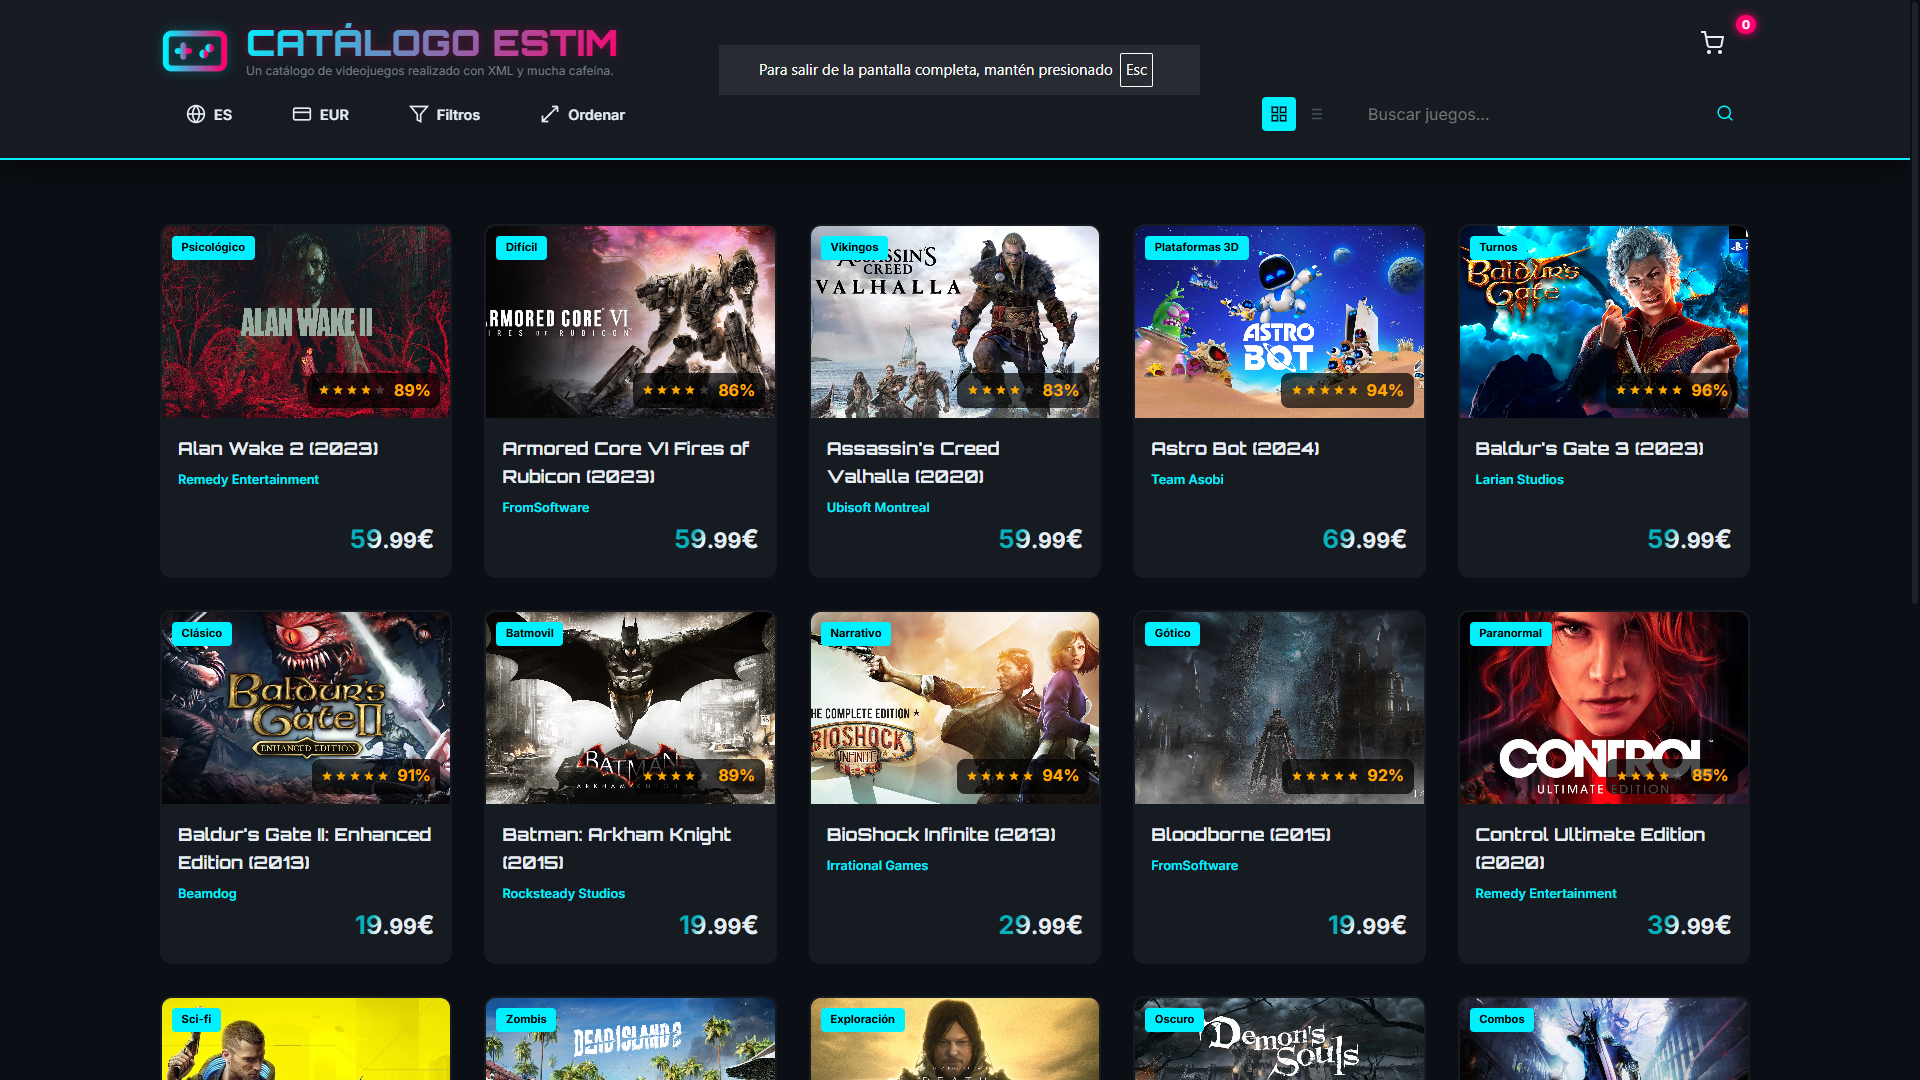1920x1080 pixels.
Task: Open the Baldur's Gate II cover image
Action: [x=306, y=708]
